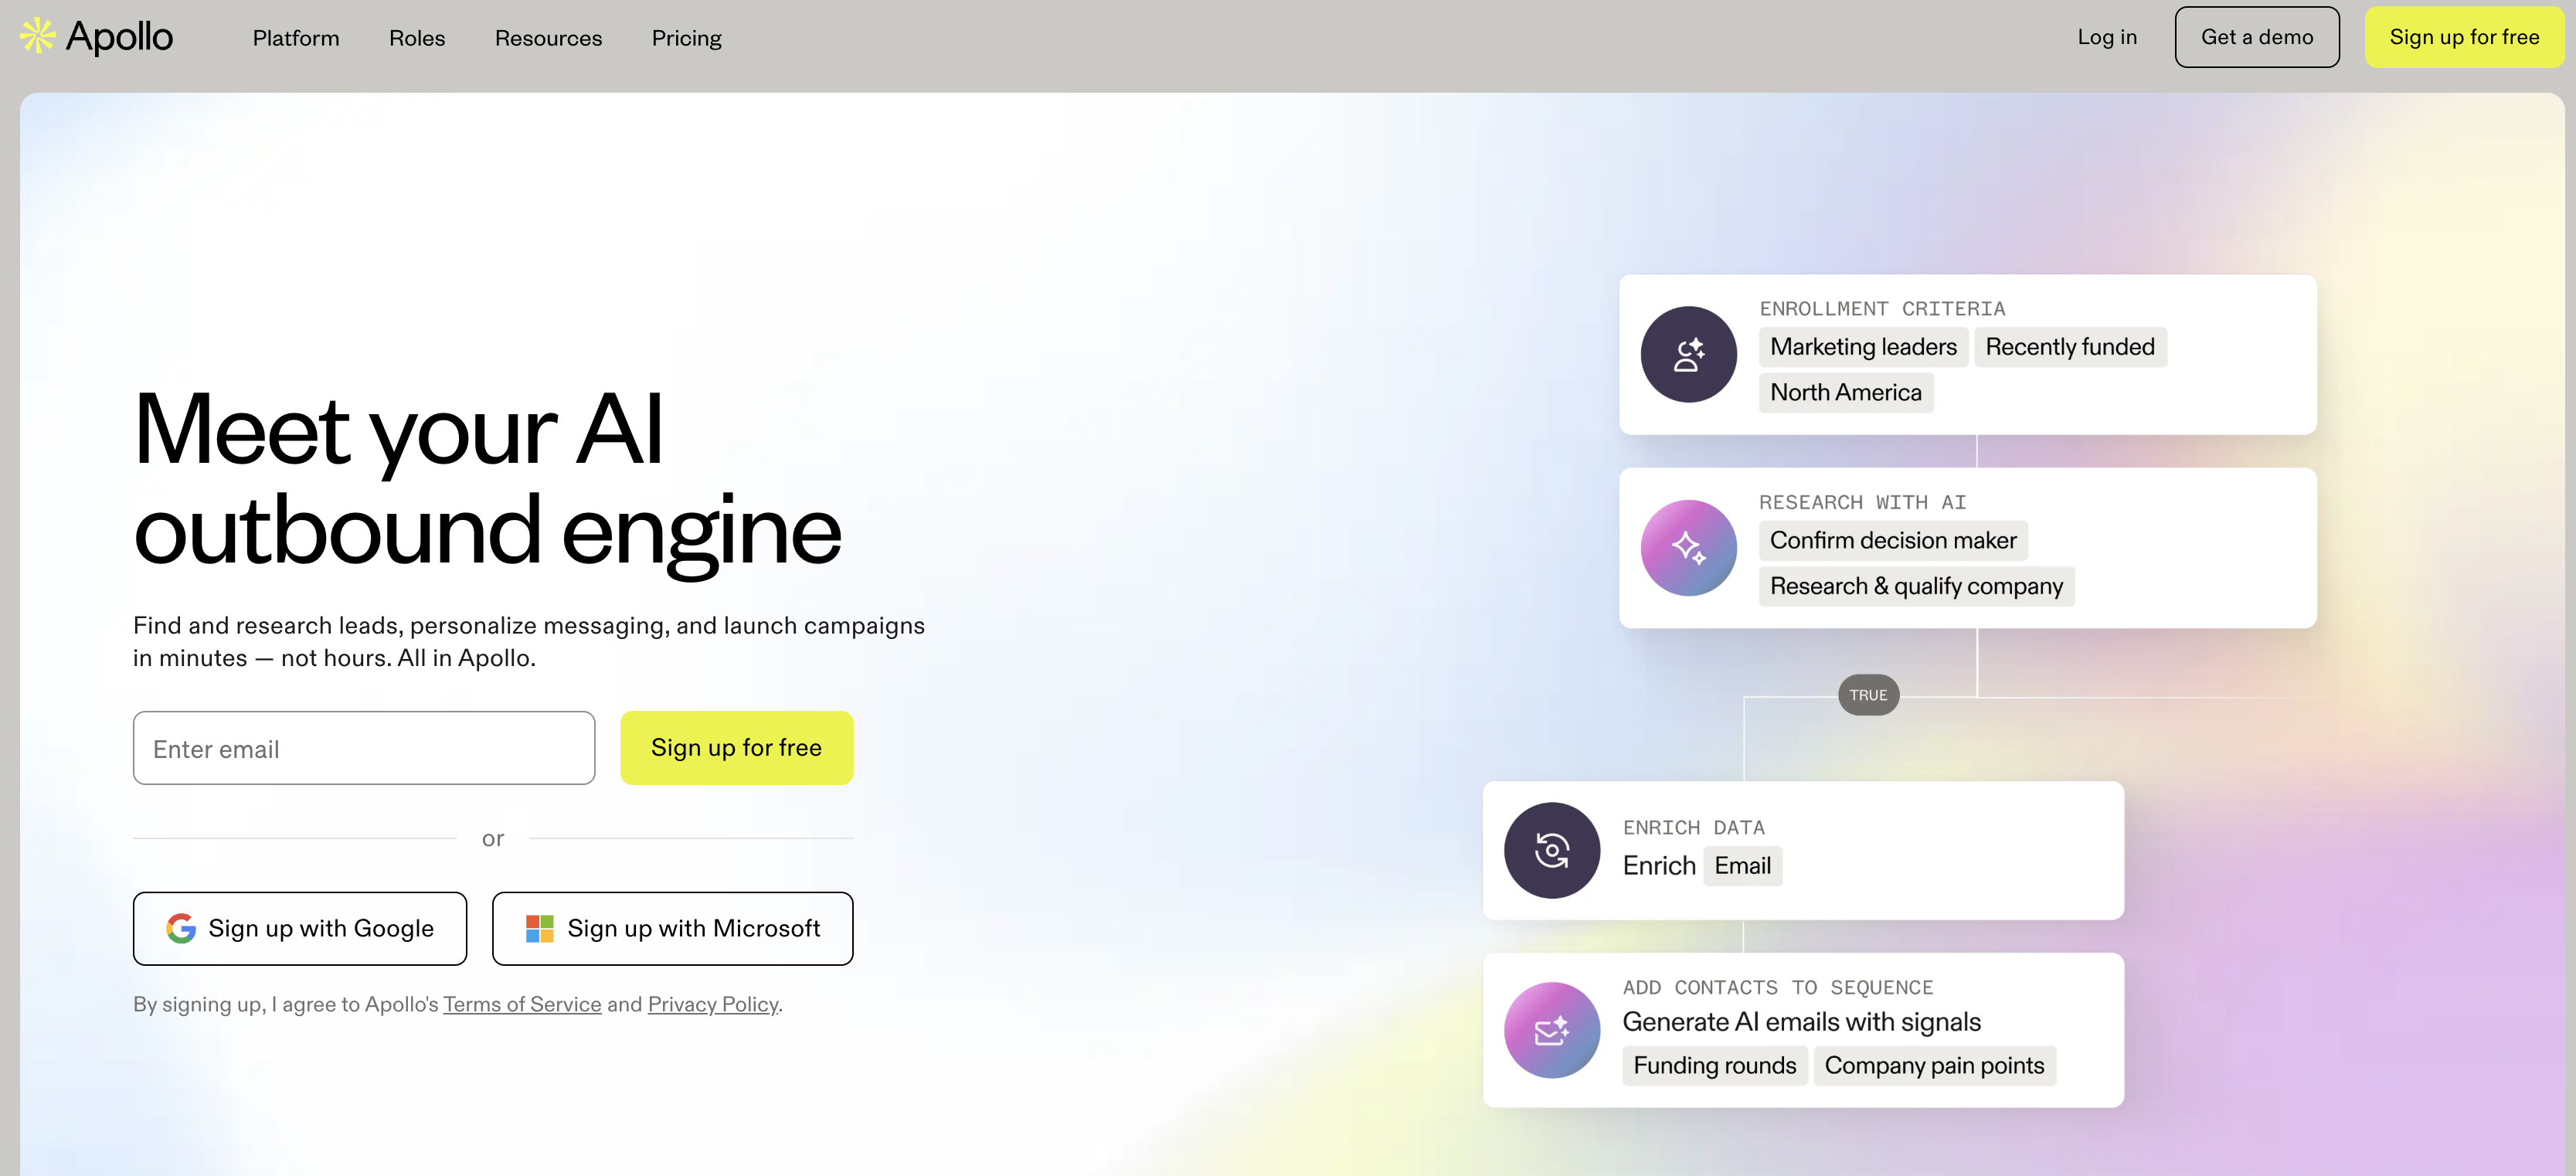Viewport: 2576px width, 1176px height.
Task: Click the Google G logo icon
Action: pos(181,929)
